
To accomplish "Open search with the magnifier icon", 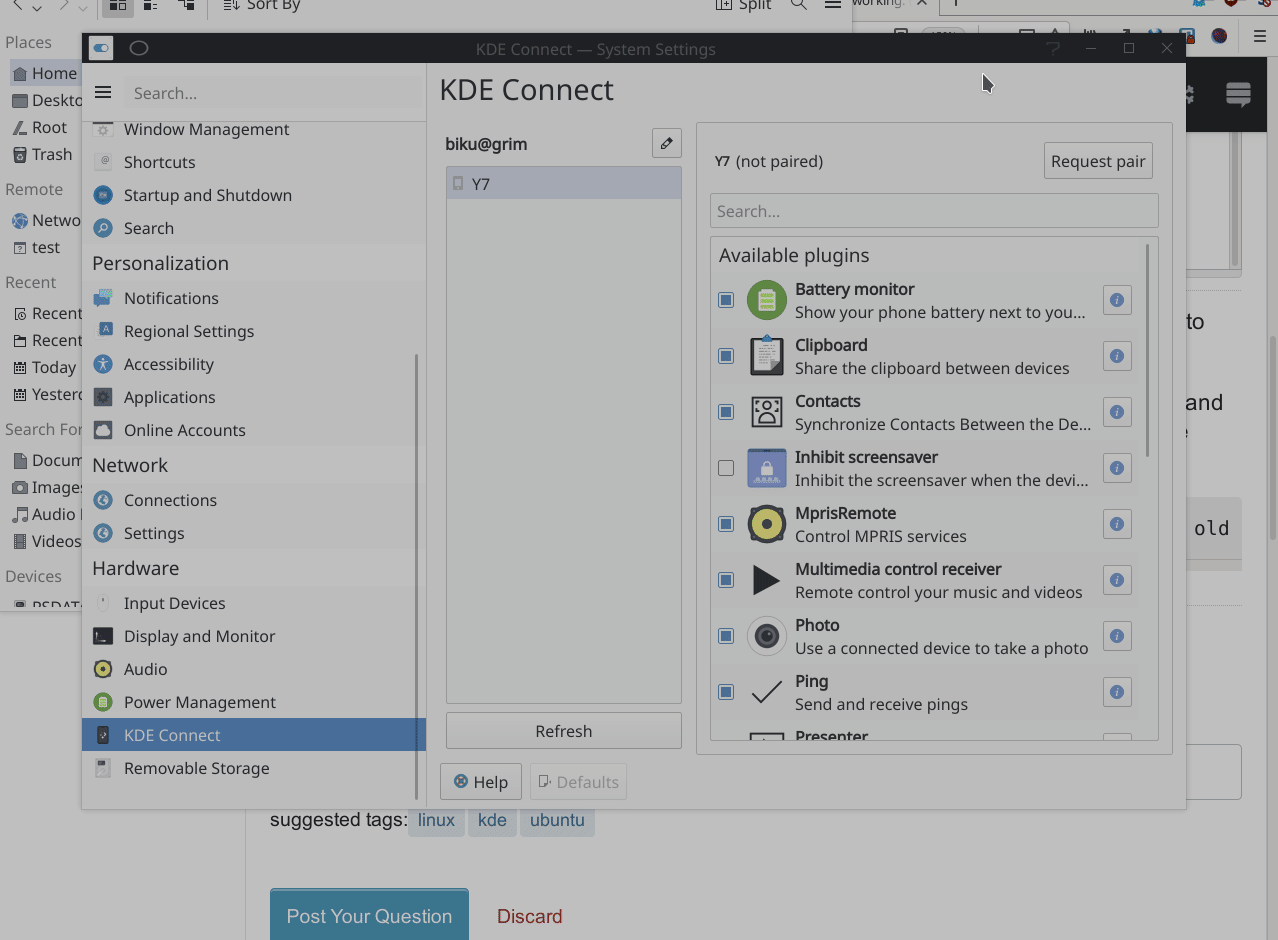I will pos(799,5).
